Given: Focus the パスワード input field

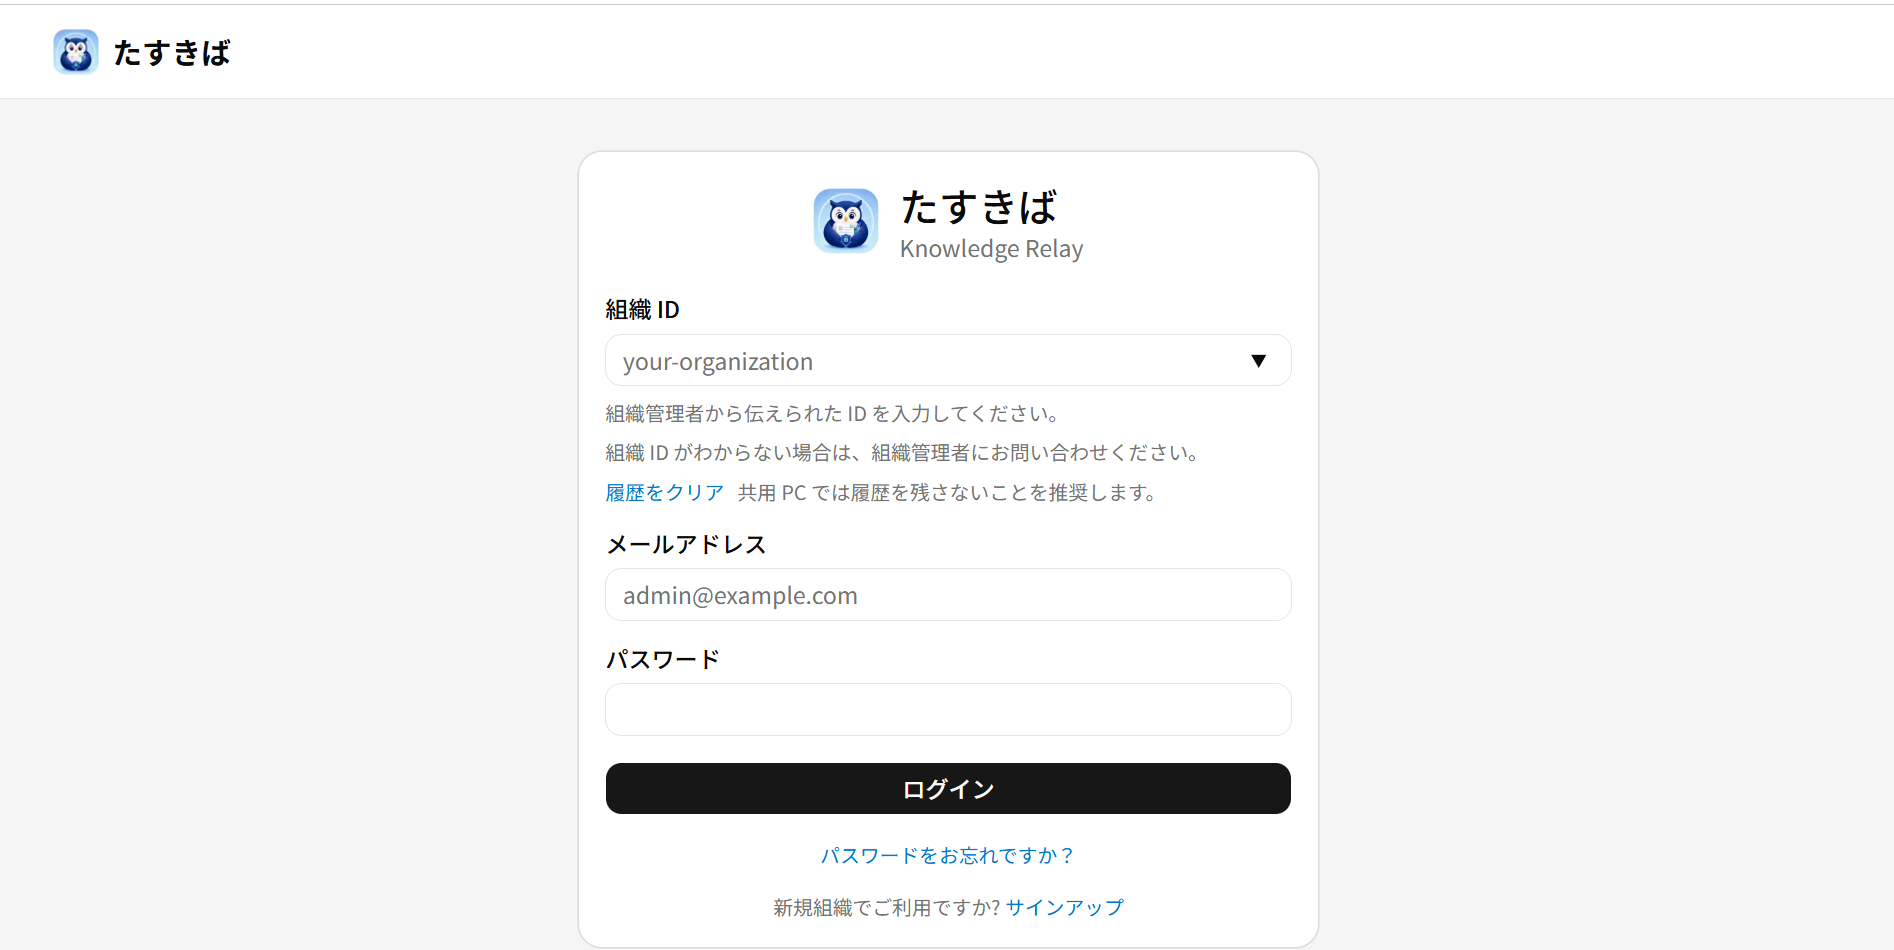Looking at the screenshot, I should [948, 710].
